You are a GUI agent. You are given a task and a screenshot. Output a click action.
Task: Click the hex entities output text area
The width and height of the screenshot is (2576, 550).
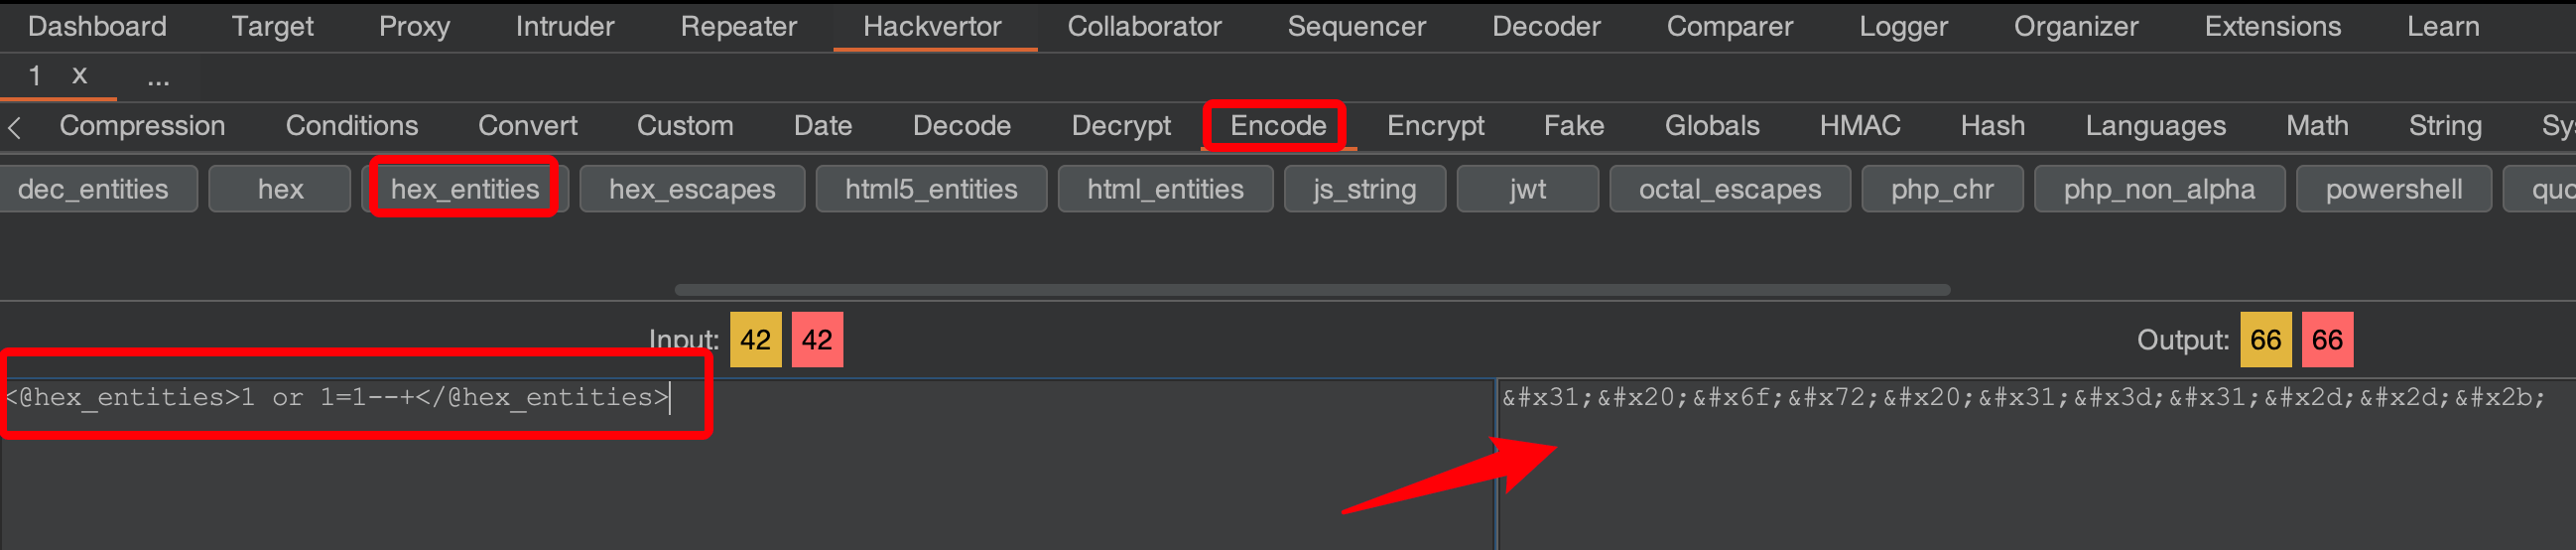coord(2030,470)
